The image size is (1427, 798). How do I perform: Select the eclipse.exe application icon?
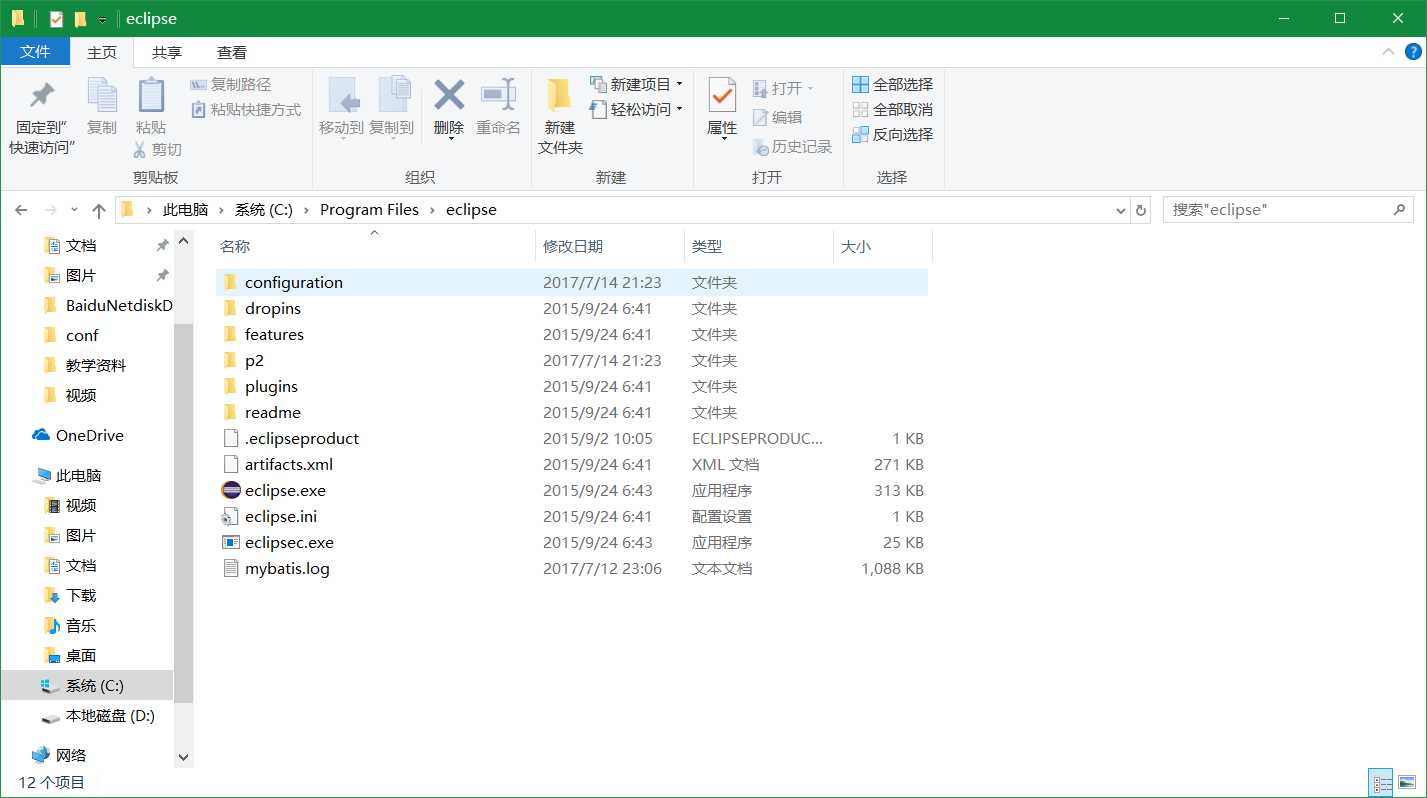tap(230, 490)
